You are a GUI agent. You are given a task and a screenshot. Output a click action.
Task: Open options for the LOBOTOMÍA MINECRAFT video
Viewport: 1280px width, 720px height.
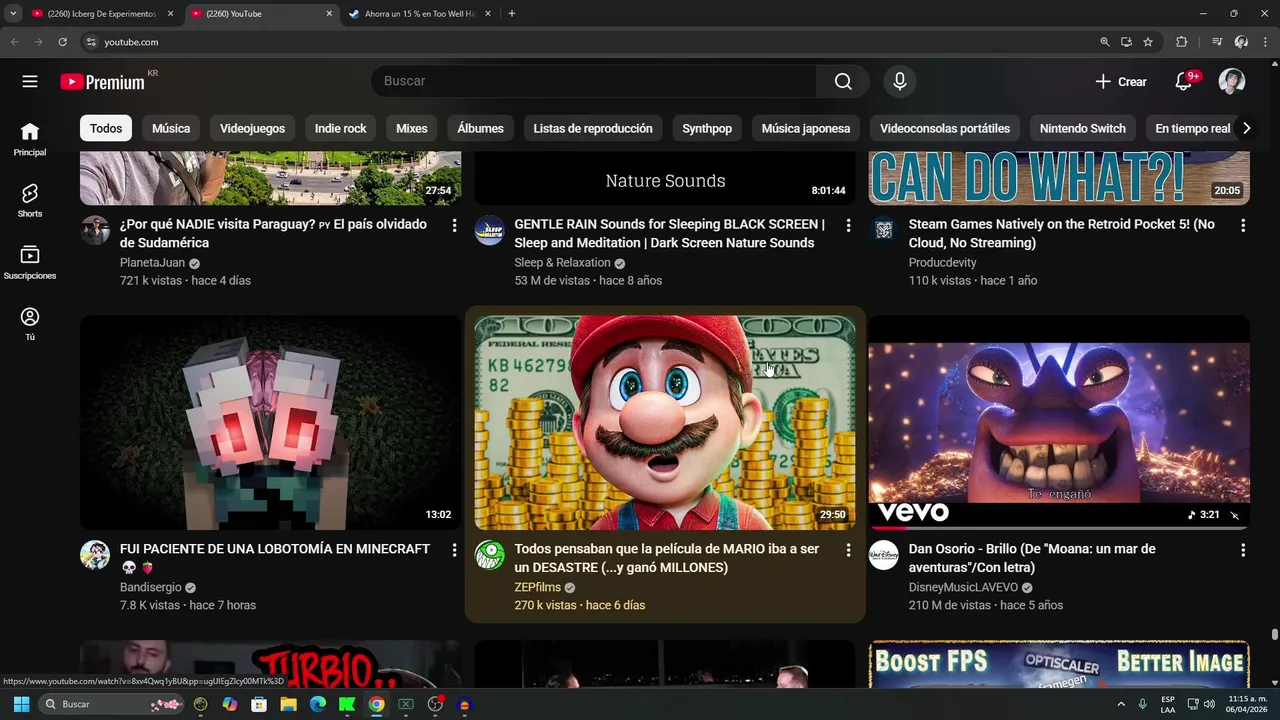454,550
